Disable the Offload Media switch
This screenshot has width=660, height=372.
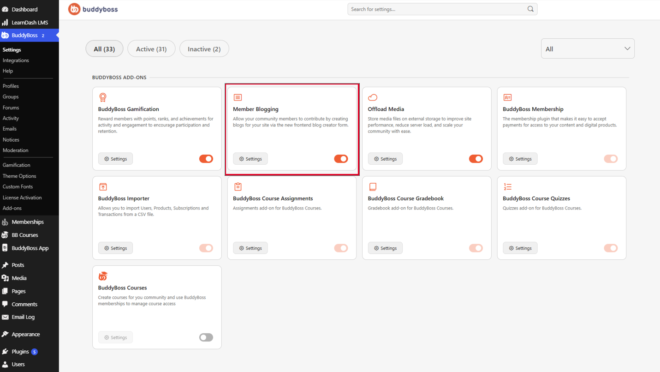[x=476, y=159]
